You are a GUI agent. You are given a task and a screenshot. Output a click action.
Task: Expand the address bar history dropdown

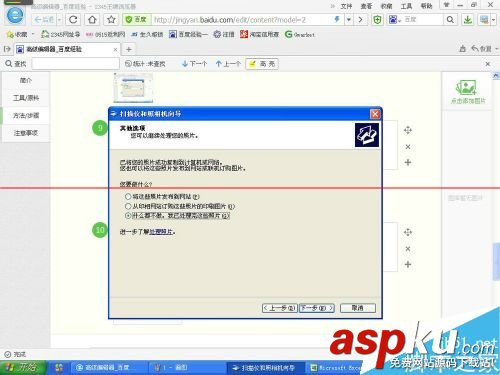(349, 20)
